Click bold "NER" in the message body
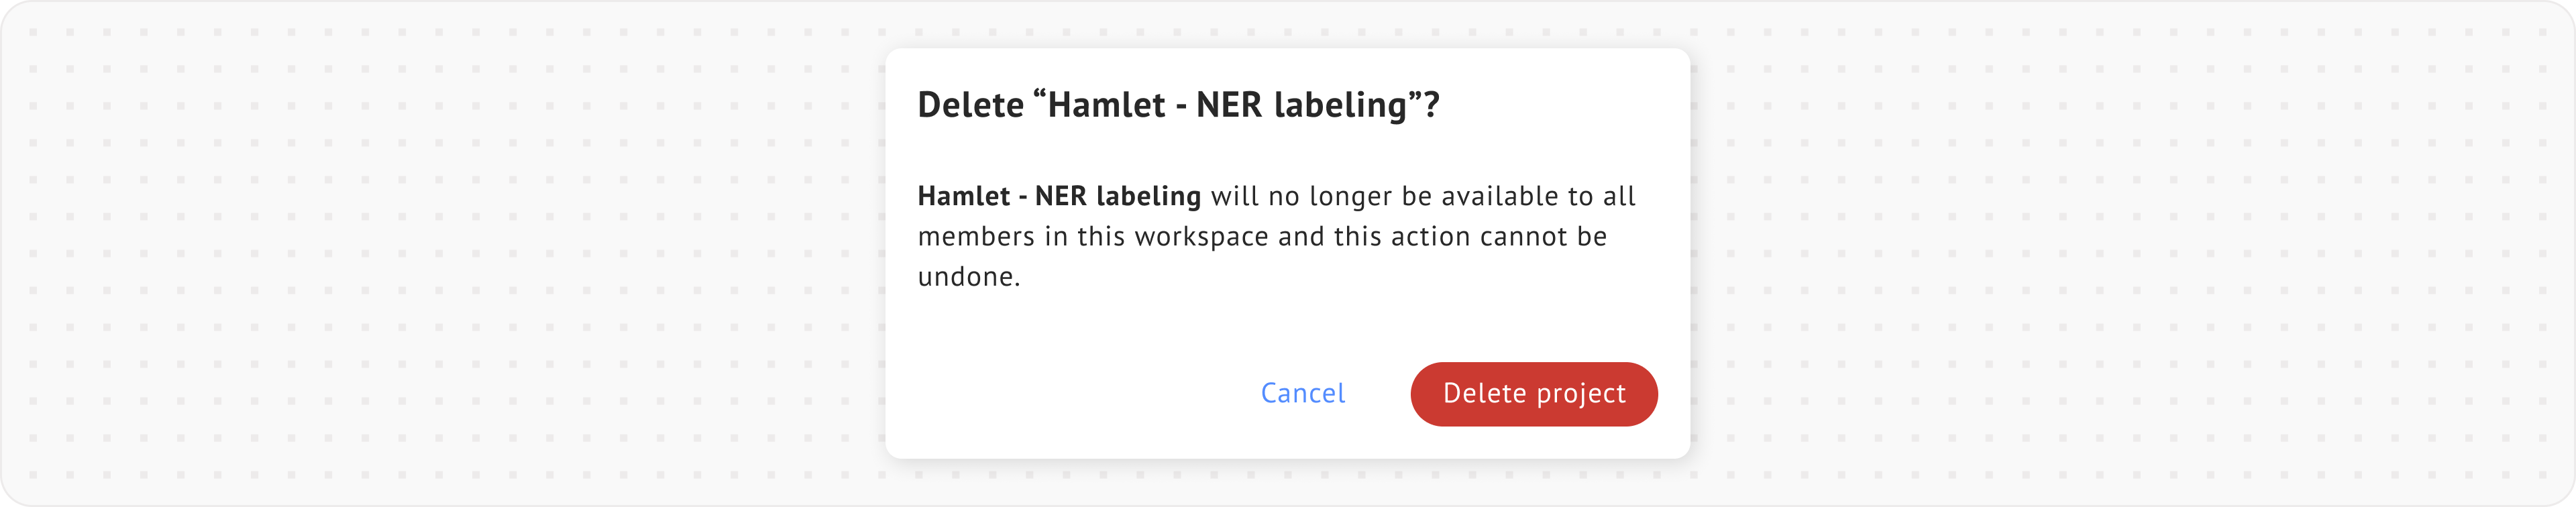Image resolution: width=2576 pixels, height=507 pixels. [x=1060, y=196]
